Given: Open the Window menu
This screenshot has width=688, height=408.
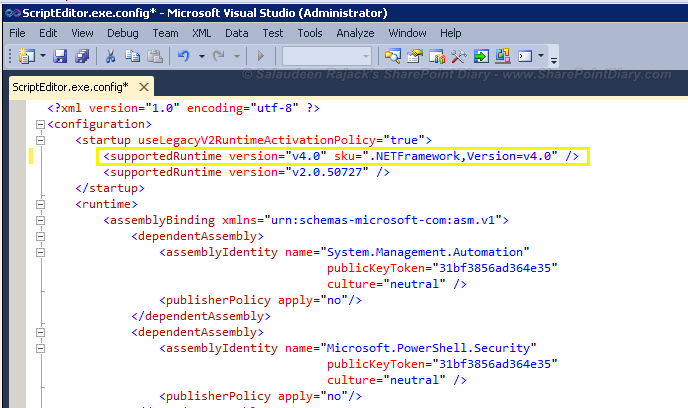Looking at the screenshot, I should coord(407,33).
